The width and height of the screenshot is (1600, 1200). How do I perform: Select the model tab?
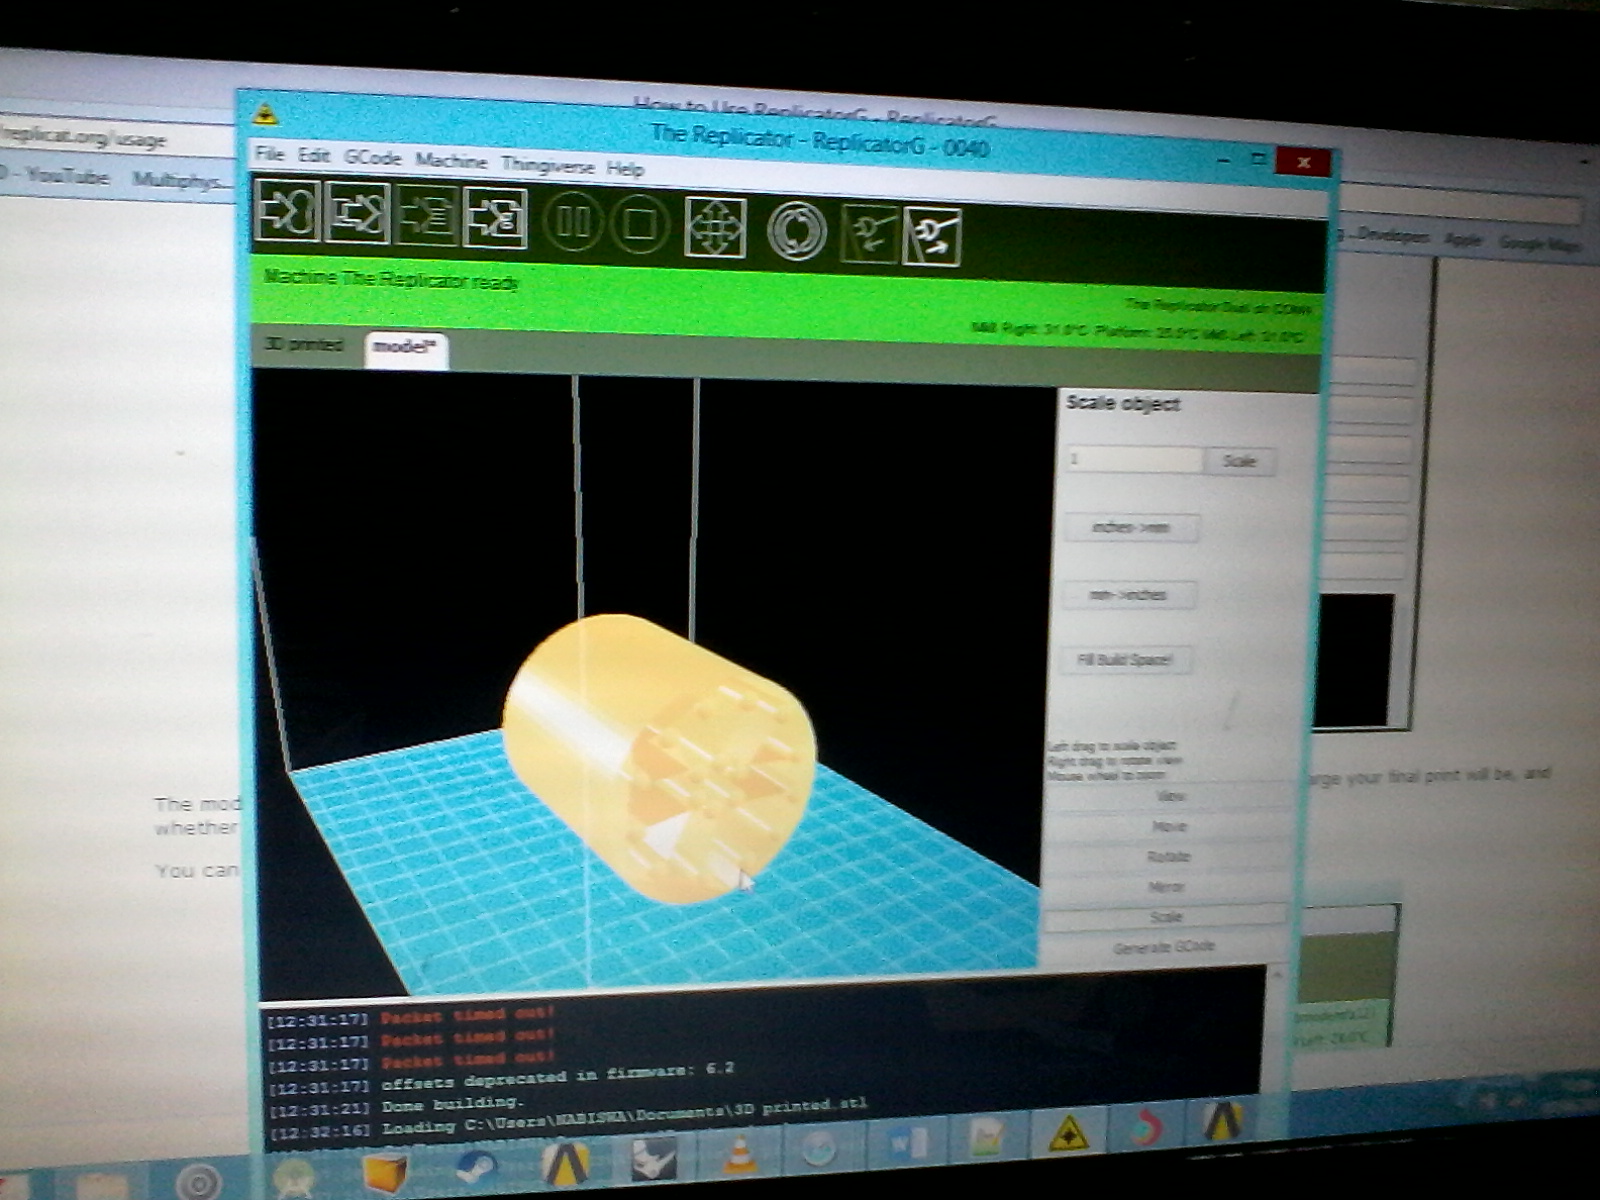(x=405, y=348)
